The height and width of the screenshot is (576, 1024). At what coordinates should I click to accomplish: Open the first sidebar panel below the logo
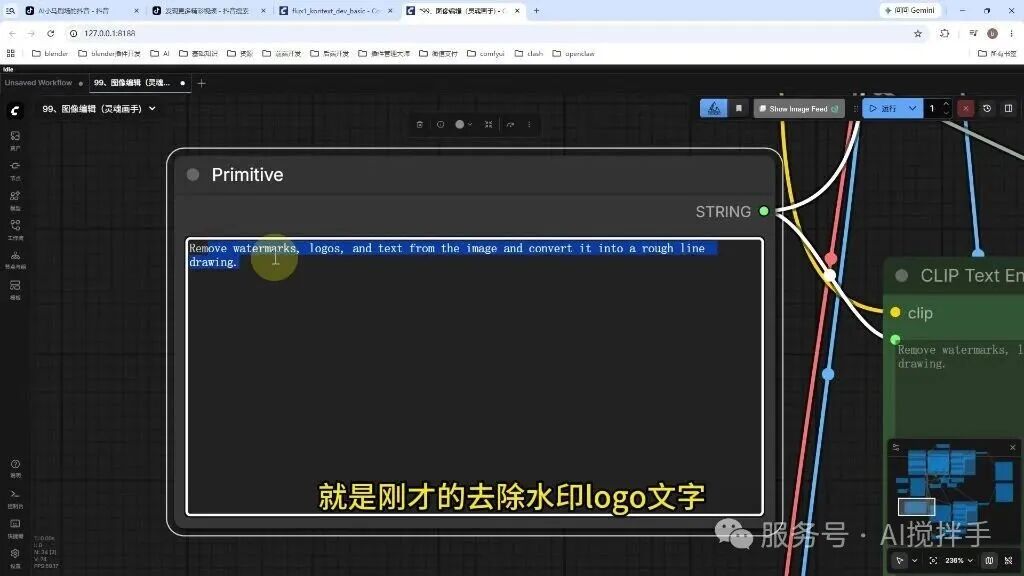pos(15,140)
